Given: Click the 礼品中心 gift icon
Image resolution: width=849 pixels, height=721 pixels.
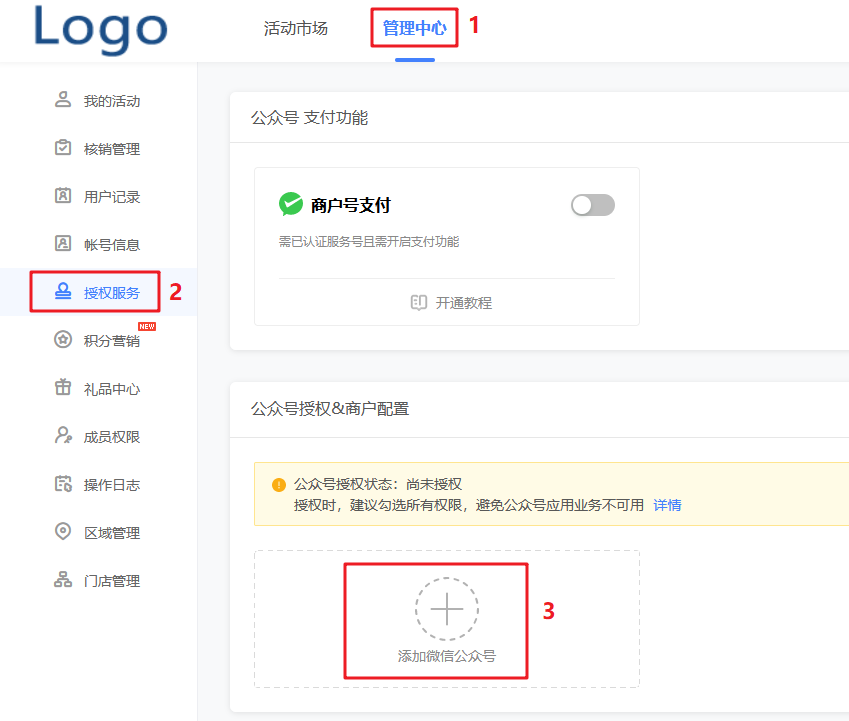Looking at the screenshot, I should (63, 387).
